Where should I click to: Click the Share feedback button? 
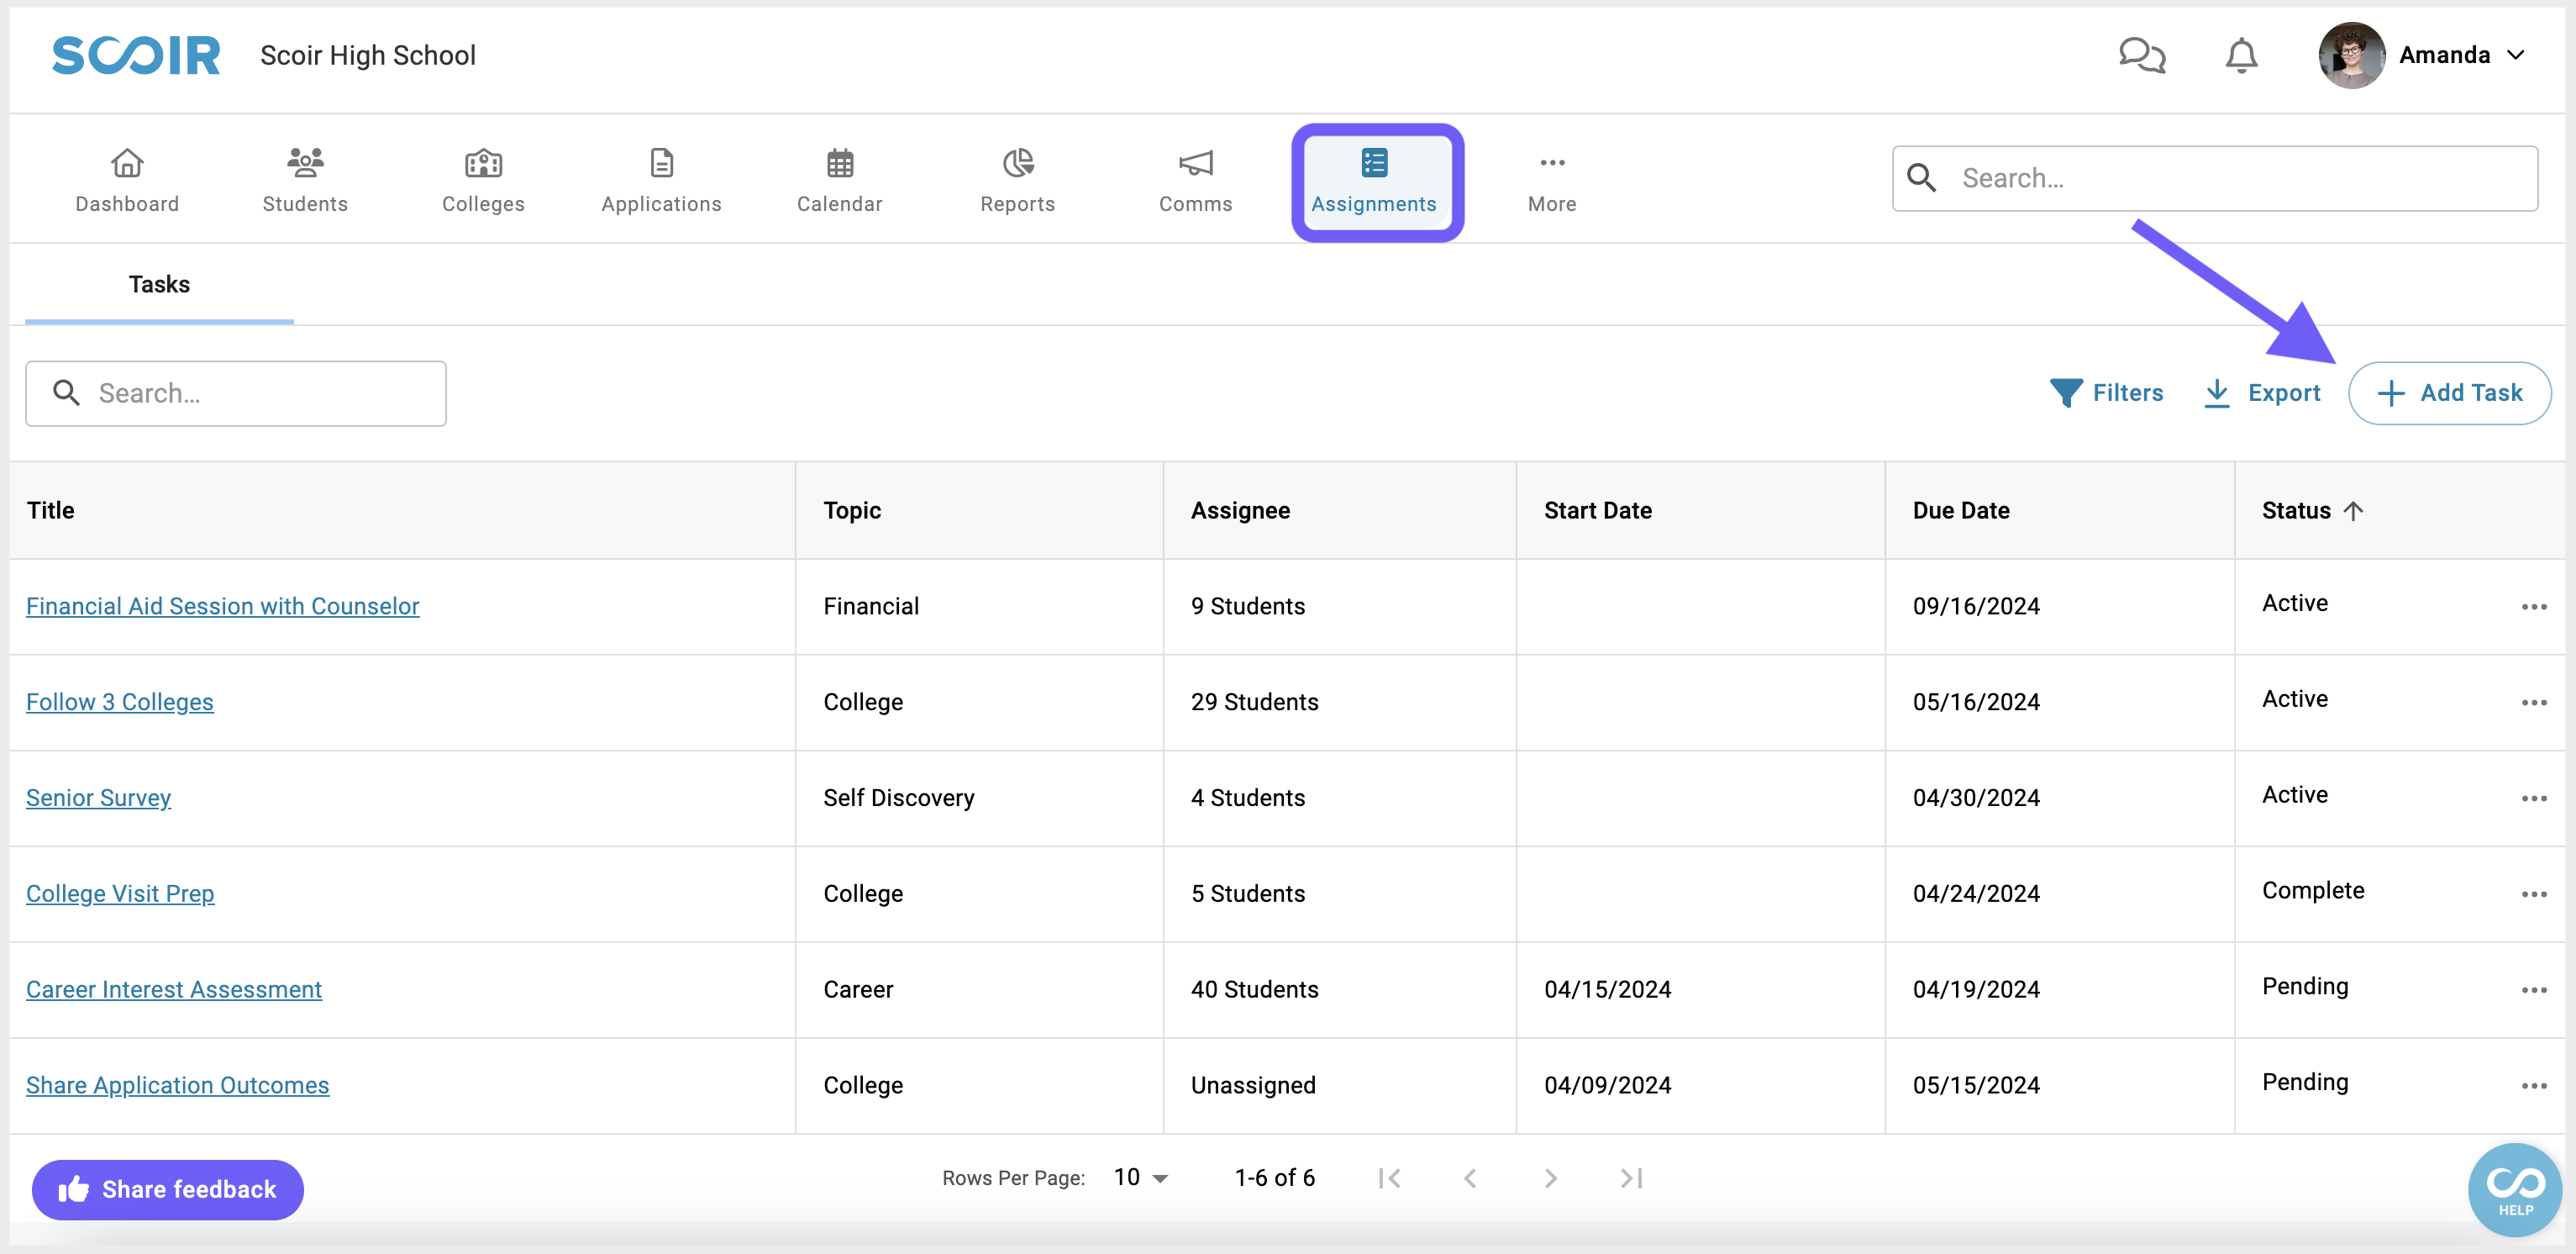click(167, 1189)
